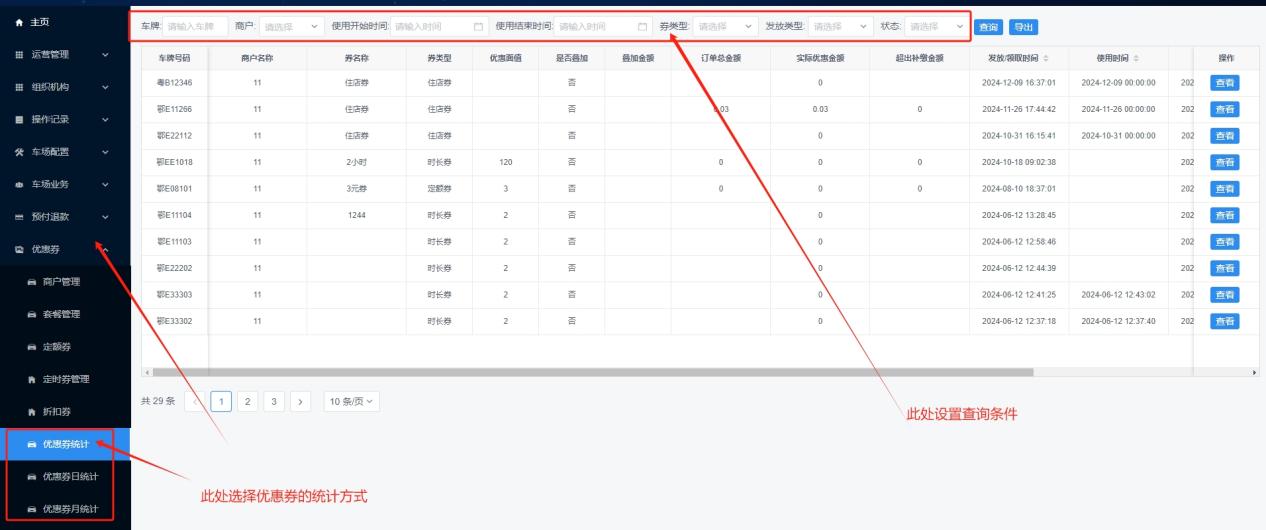Viewport: 1266px width, 530px height.
Task: Click the 车场配置 tools icon
Action: click(x=19, y=152)
